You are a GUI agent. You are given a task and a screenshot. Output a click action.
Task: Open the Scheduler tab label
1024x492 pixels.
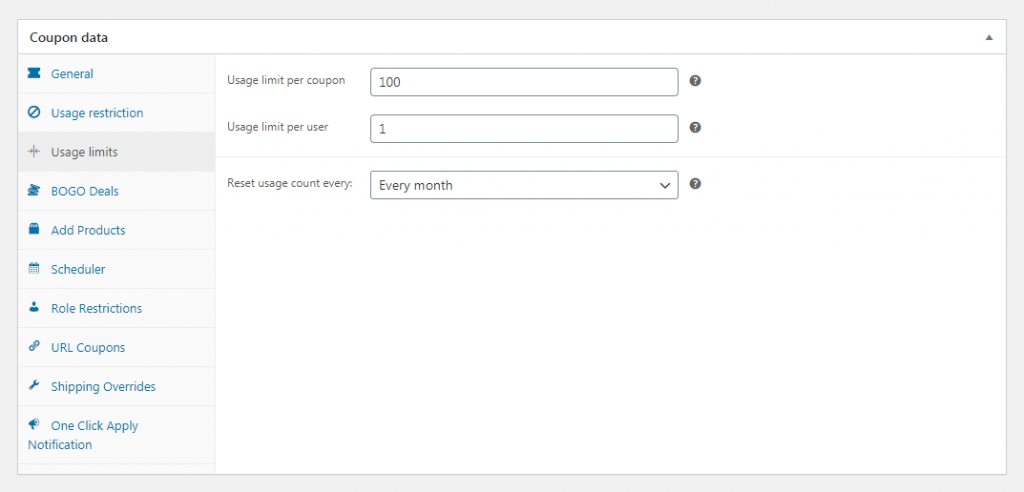click(78, 269)
